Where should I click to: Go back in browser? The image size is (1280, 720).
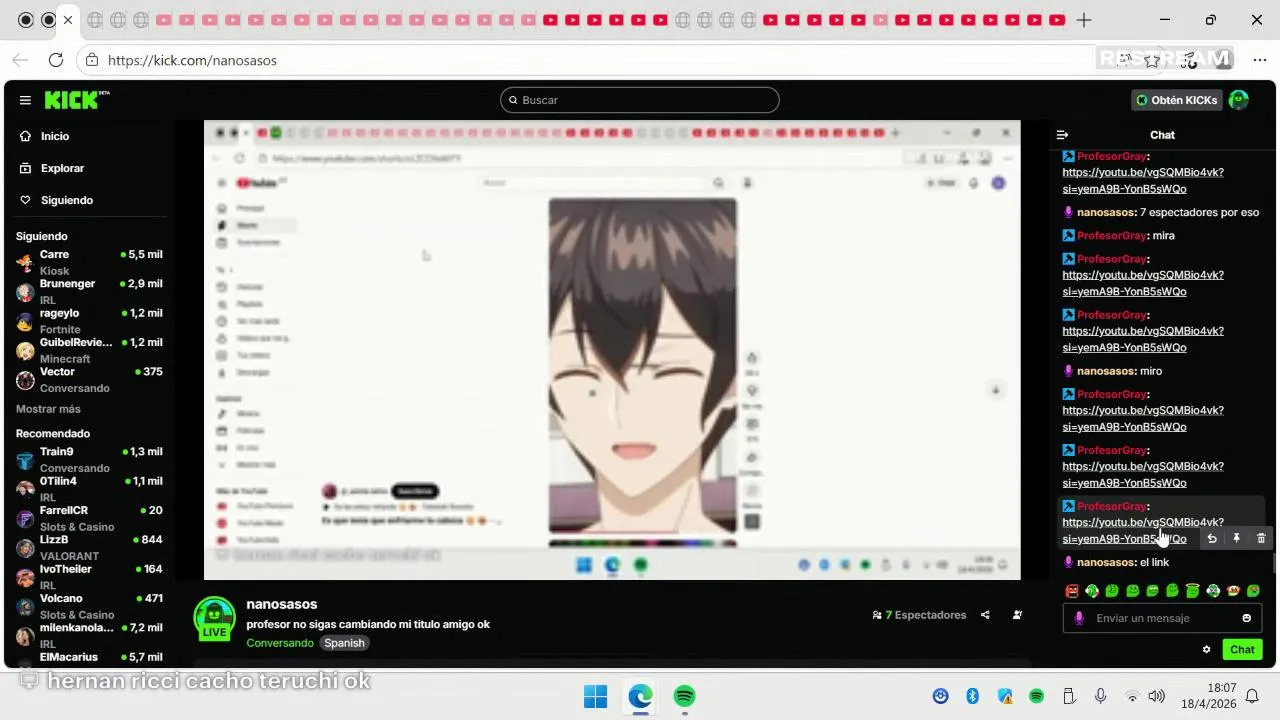(20, 60)
